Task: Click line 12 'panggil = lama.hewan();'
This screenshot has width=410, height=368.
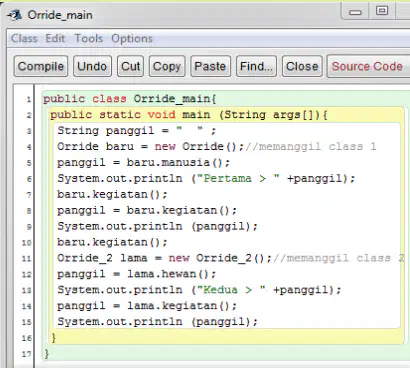Action: click(x=137, y=274)
